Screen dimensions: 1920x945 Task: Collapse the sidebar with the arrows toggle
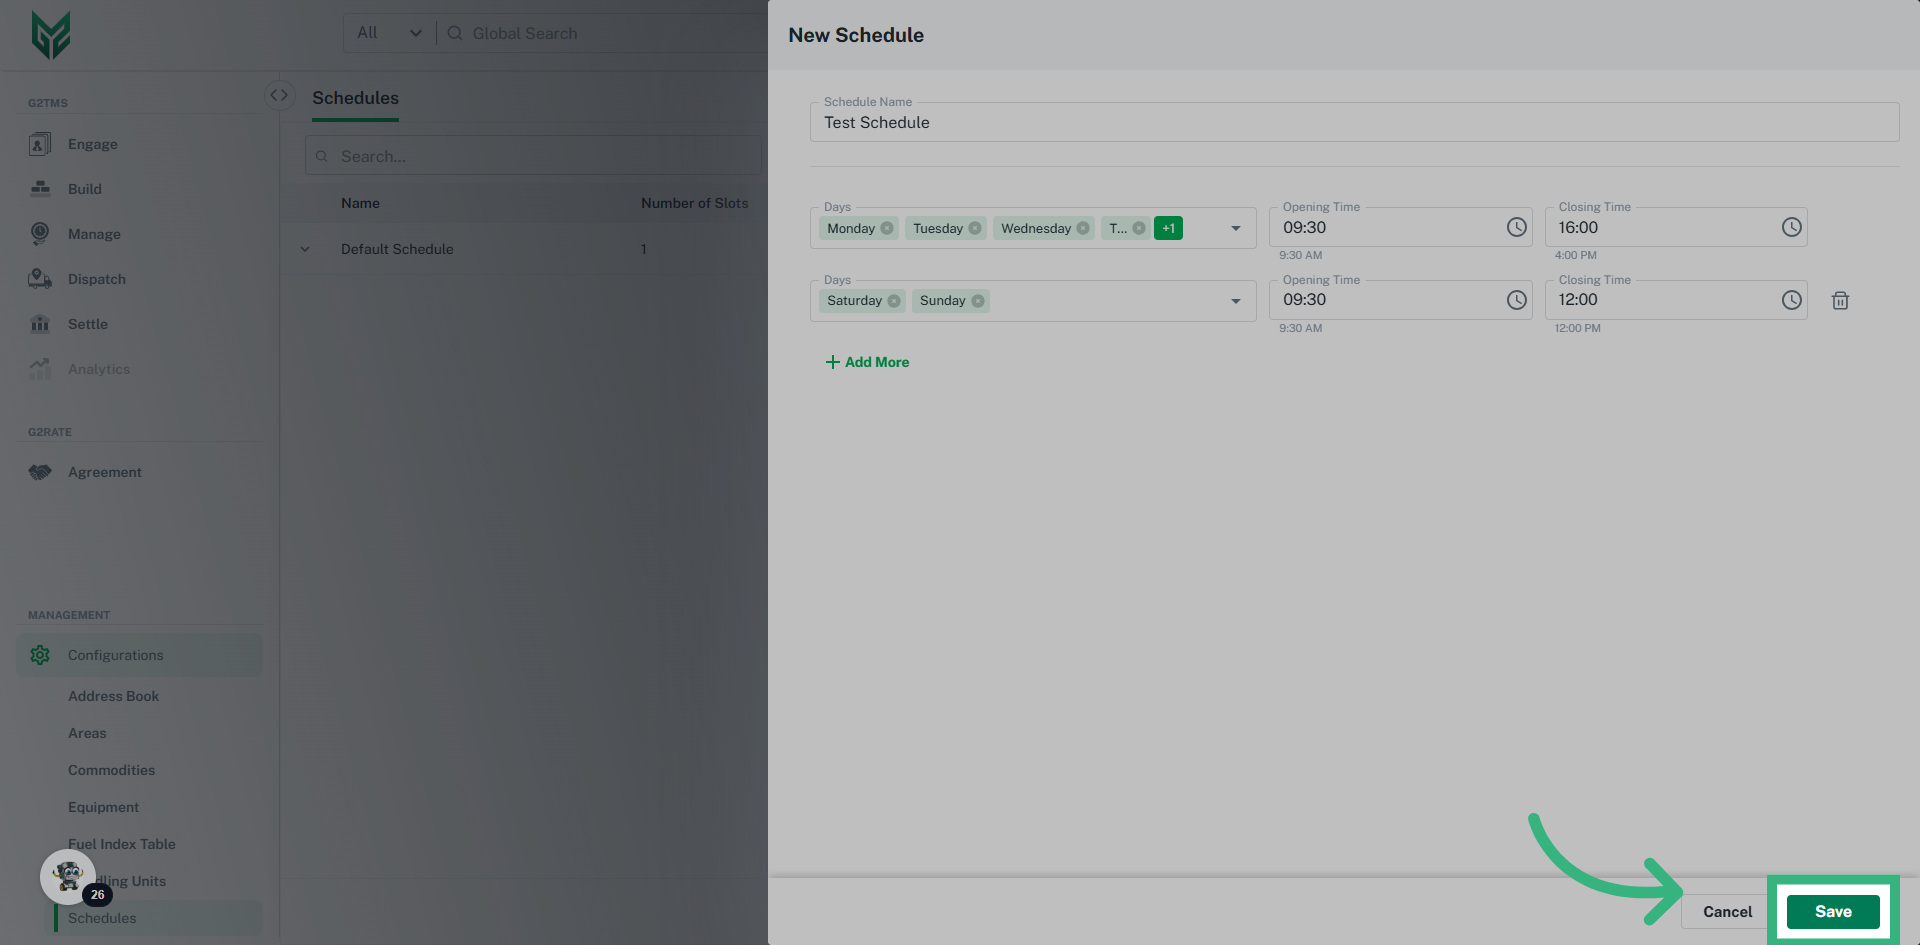(x=279, y=96)
